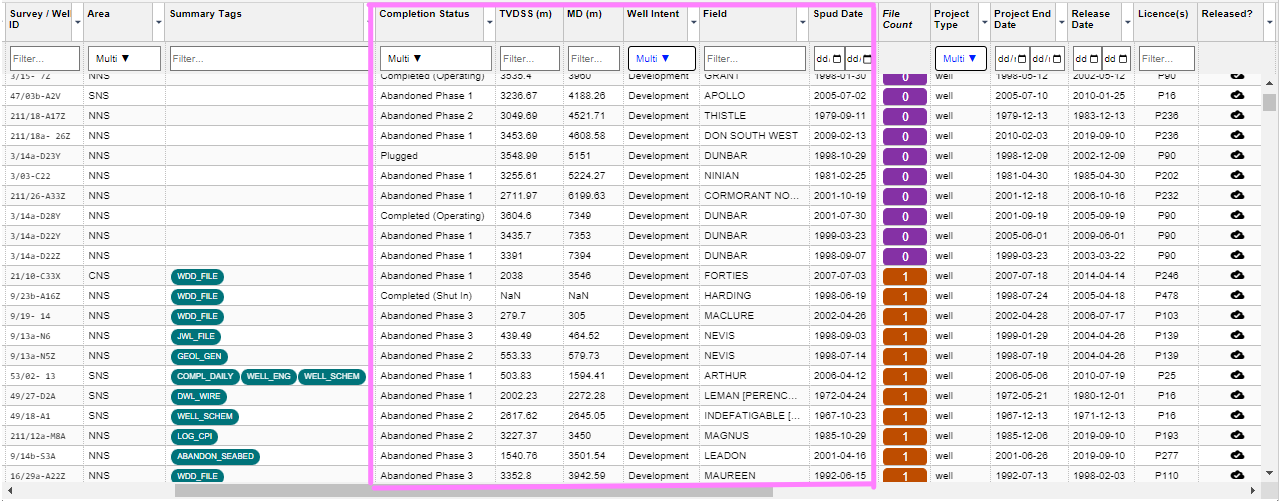1282x501 pixels.
Task: Open calendar picker for Spud Date start filter
Action: (837, 59)
